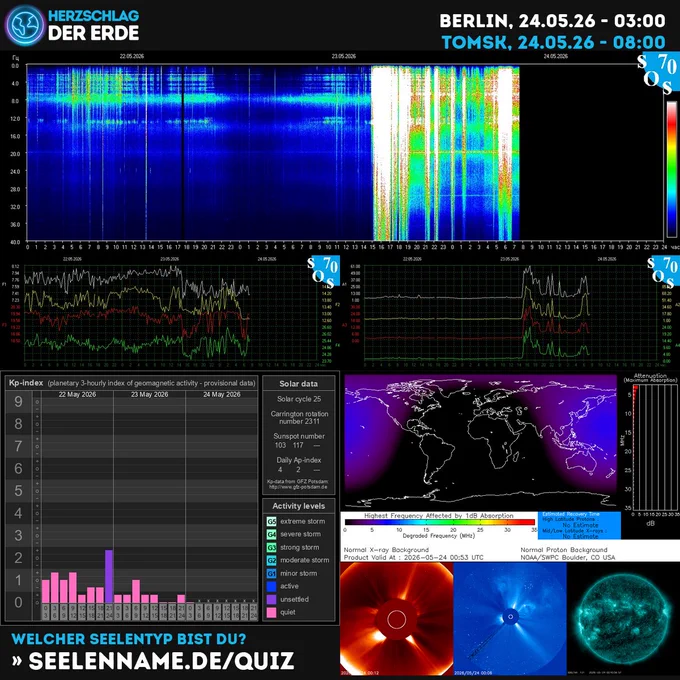The width and height of the screenshot is (680, 680).
Task: Click the G5 extreme storm icon
Action: pyautogui.click(x=271, y=521)
